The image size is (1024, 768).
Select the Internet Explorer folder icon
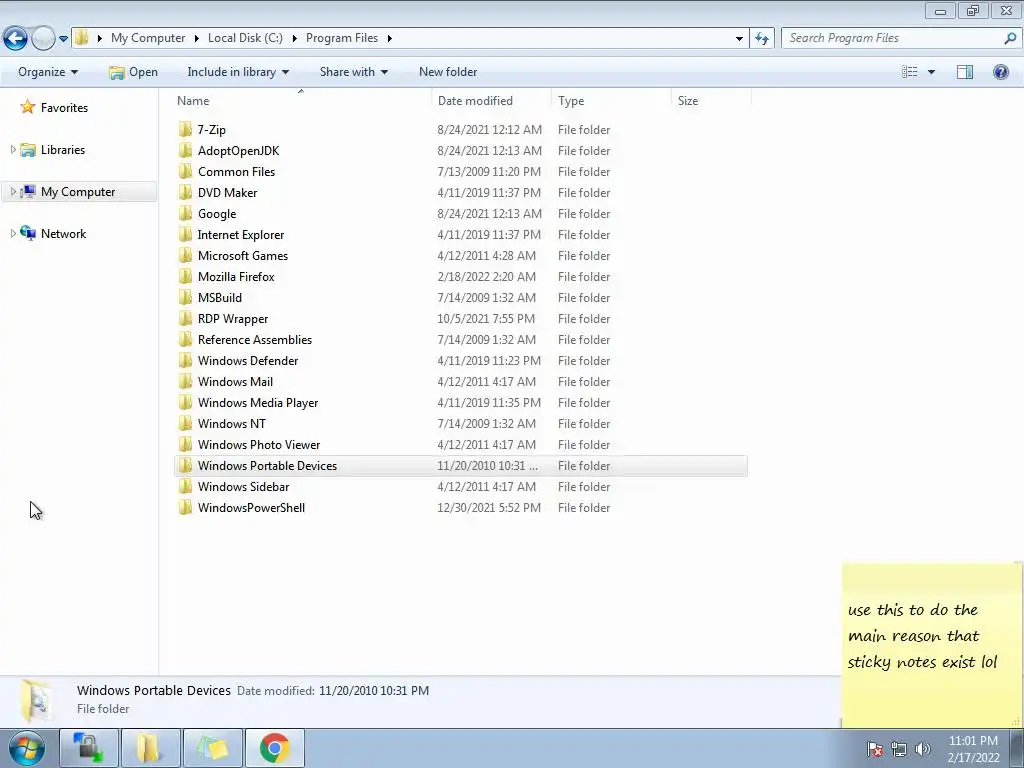coord(185,234)
